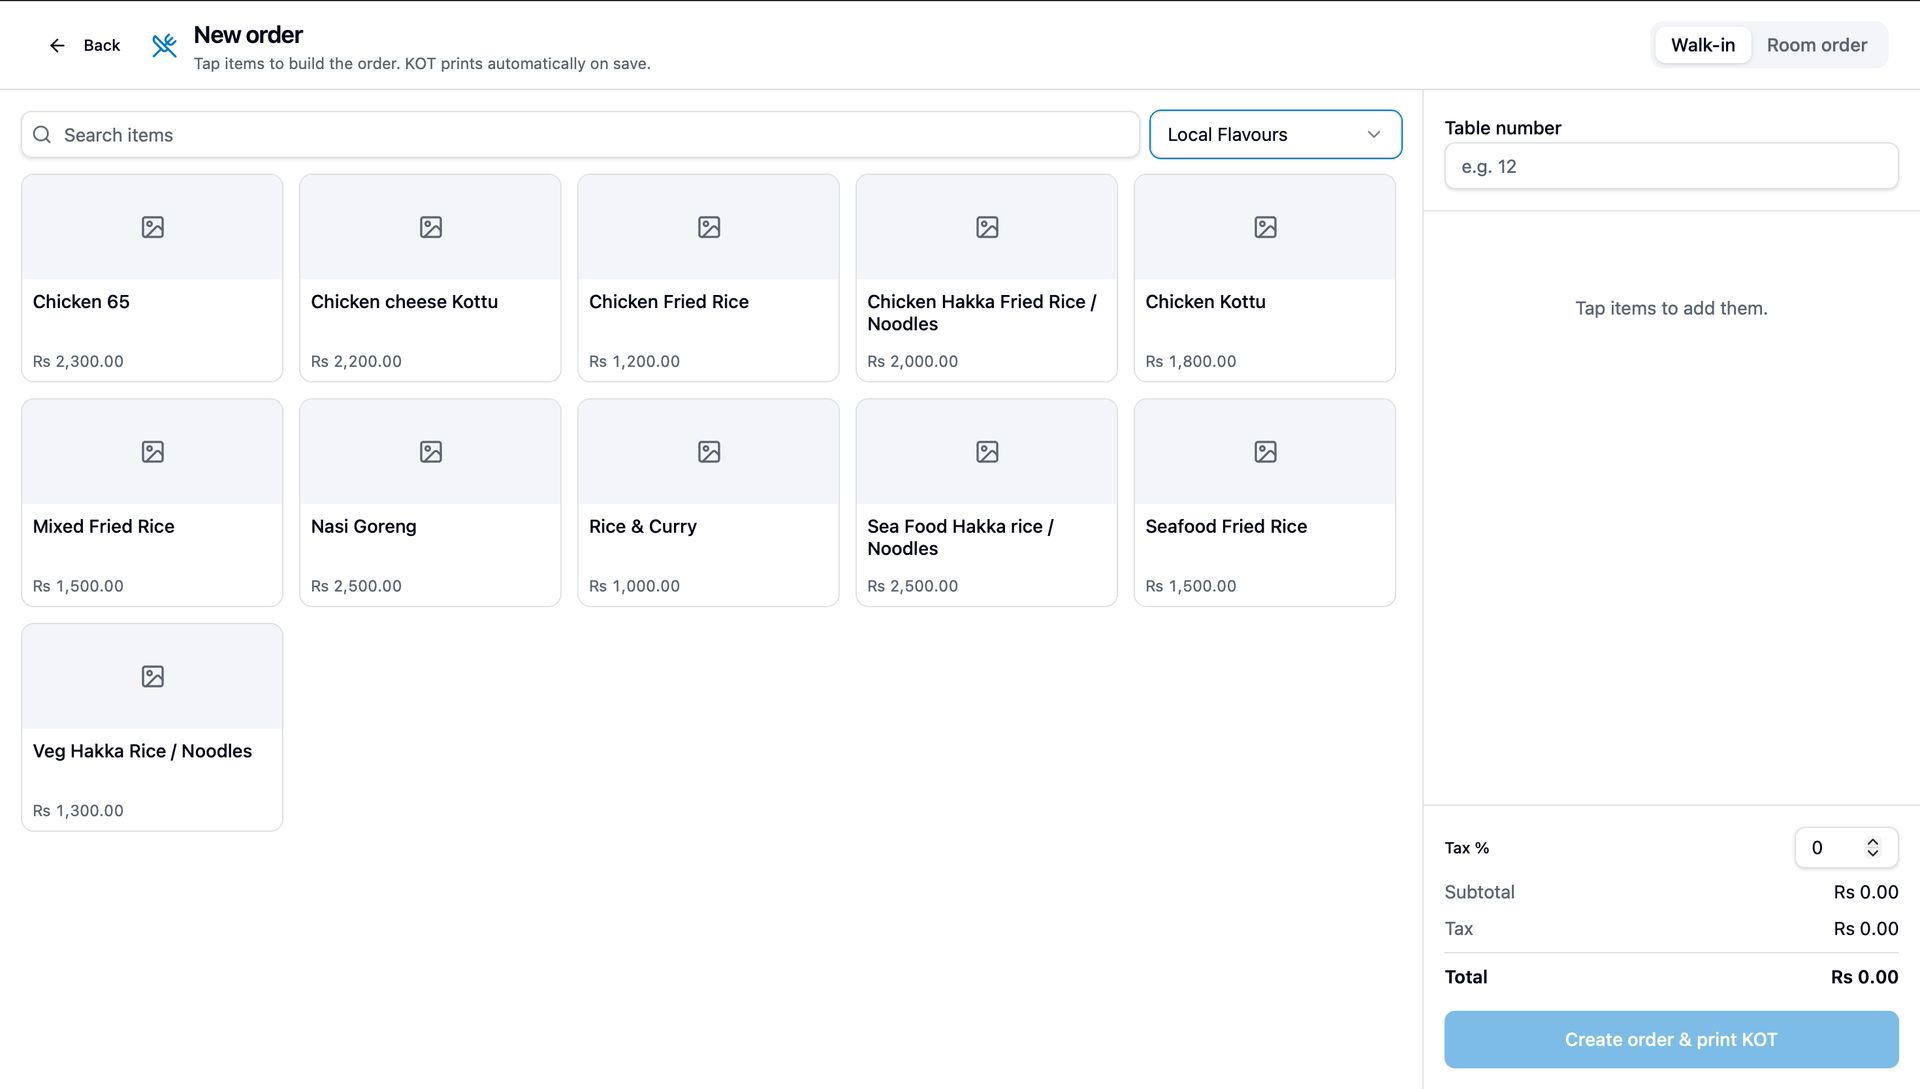Focus the Search items field

(580, 135)
